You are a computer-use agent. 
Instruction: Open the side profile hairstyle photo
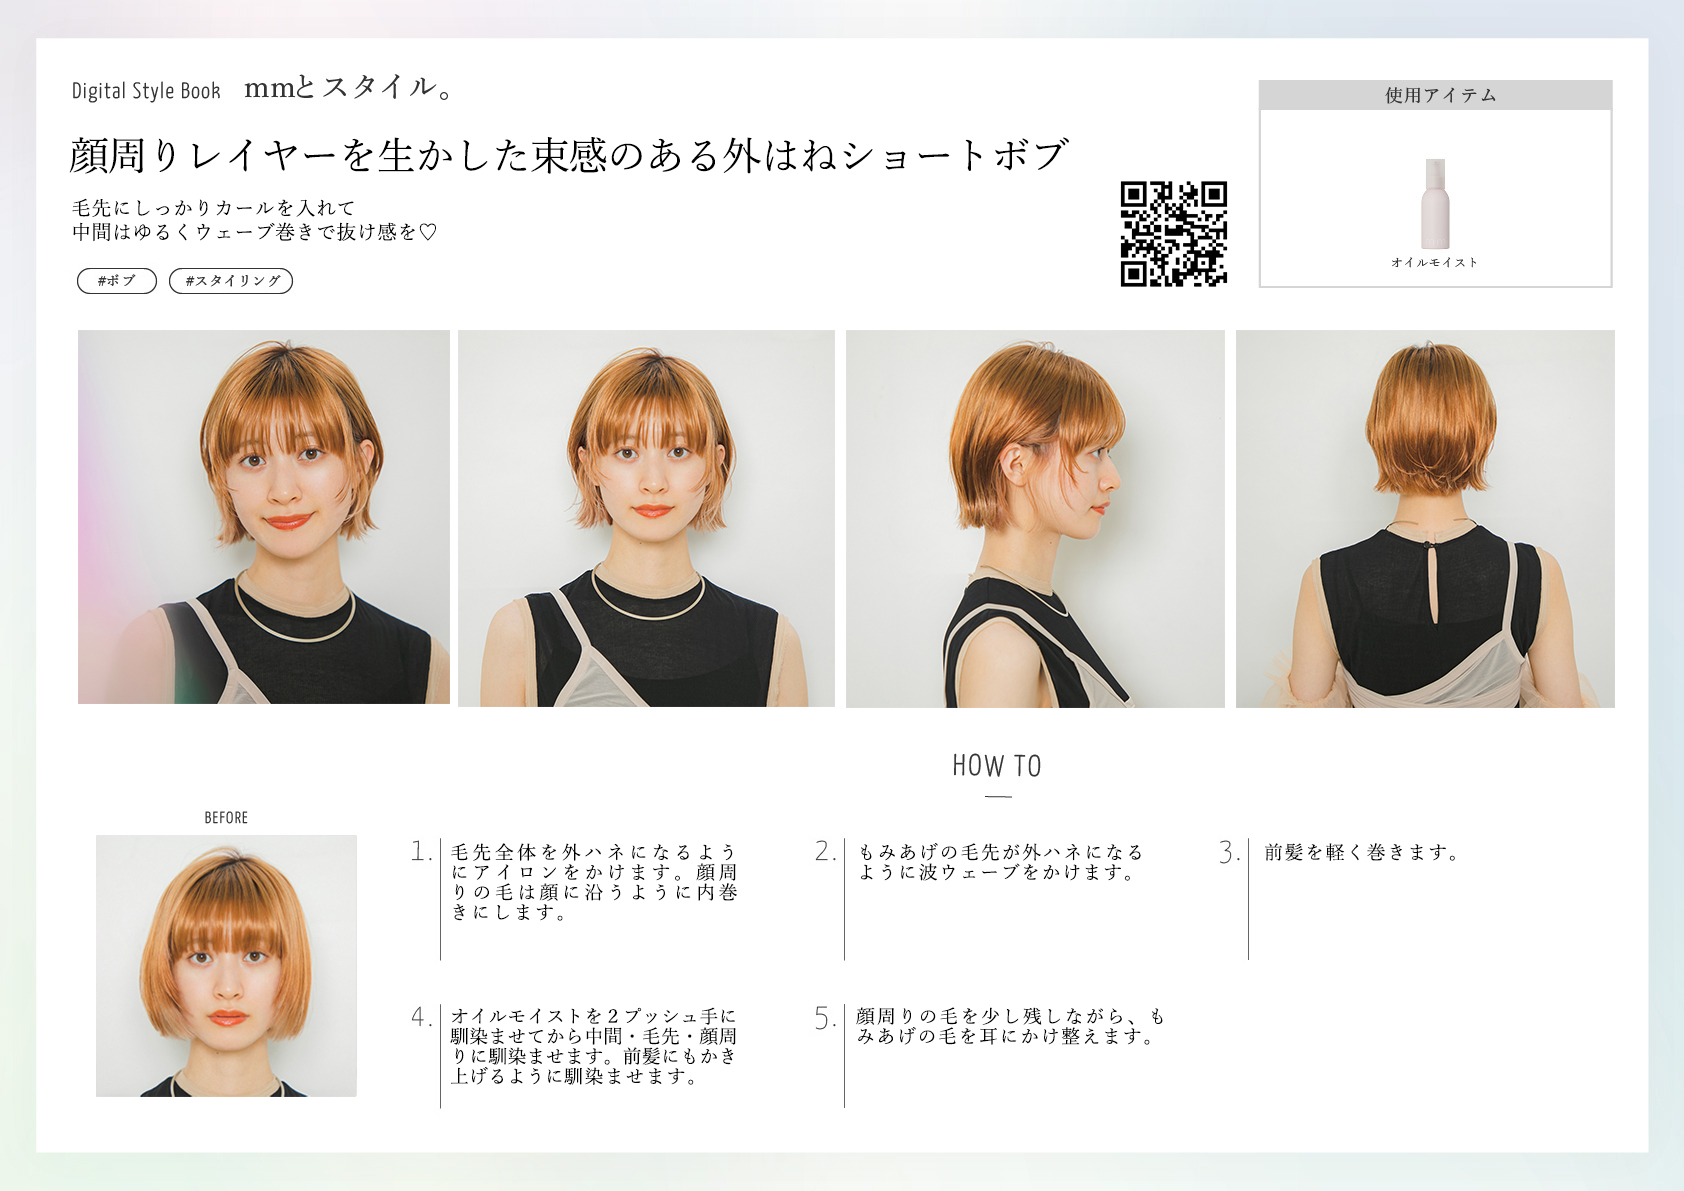(1035, 518)
